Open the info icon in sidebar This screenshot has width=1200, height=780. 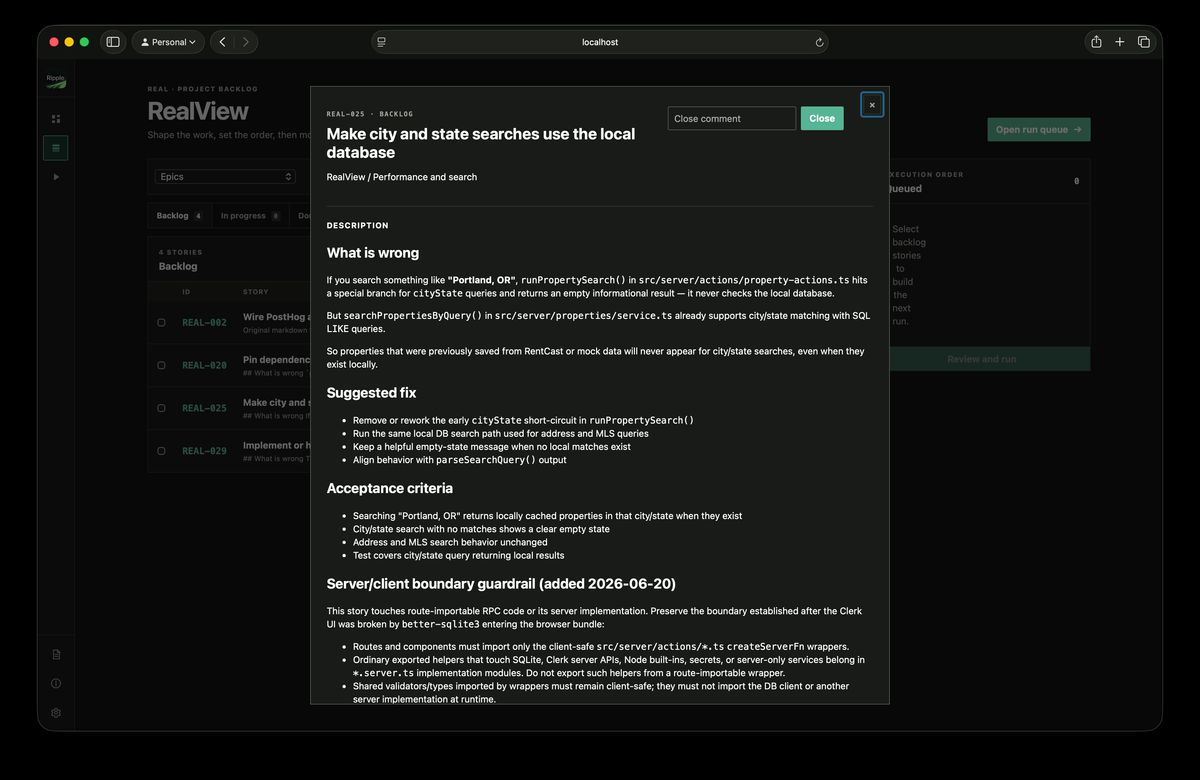point(56,684)
